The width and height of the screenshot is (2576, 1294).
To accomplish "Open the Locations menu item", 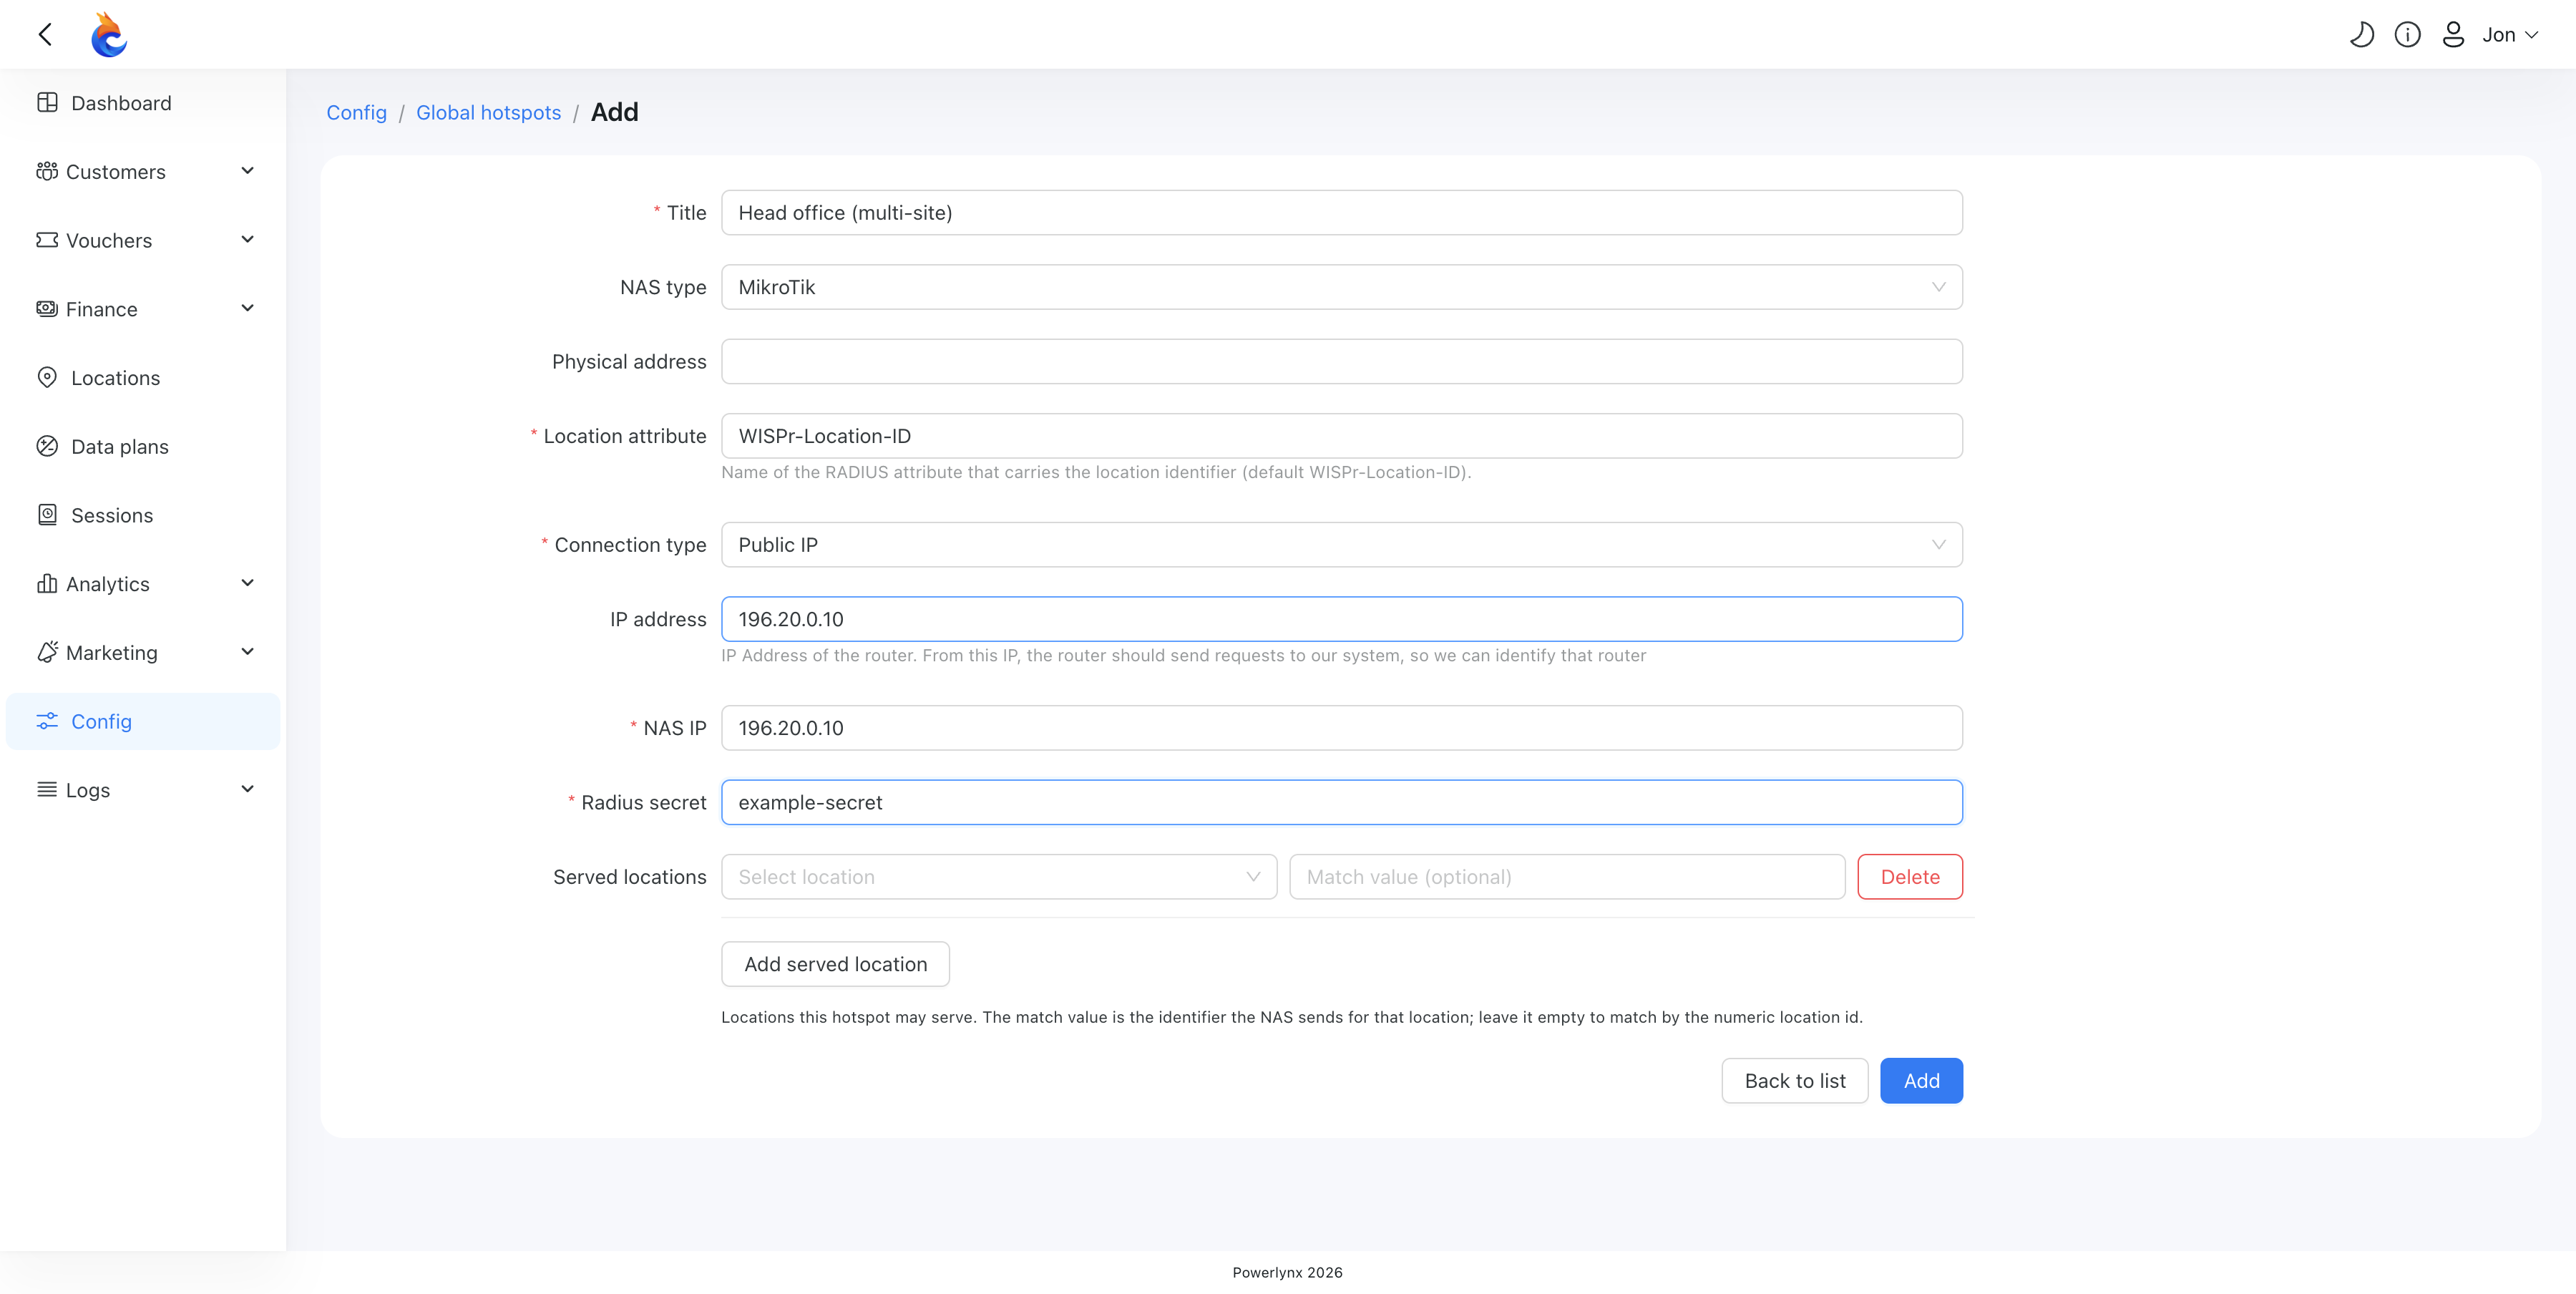I will click(x=143, y=378).
